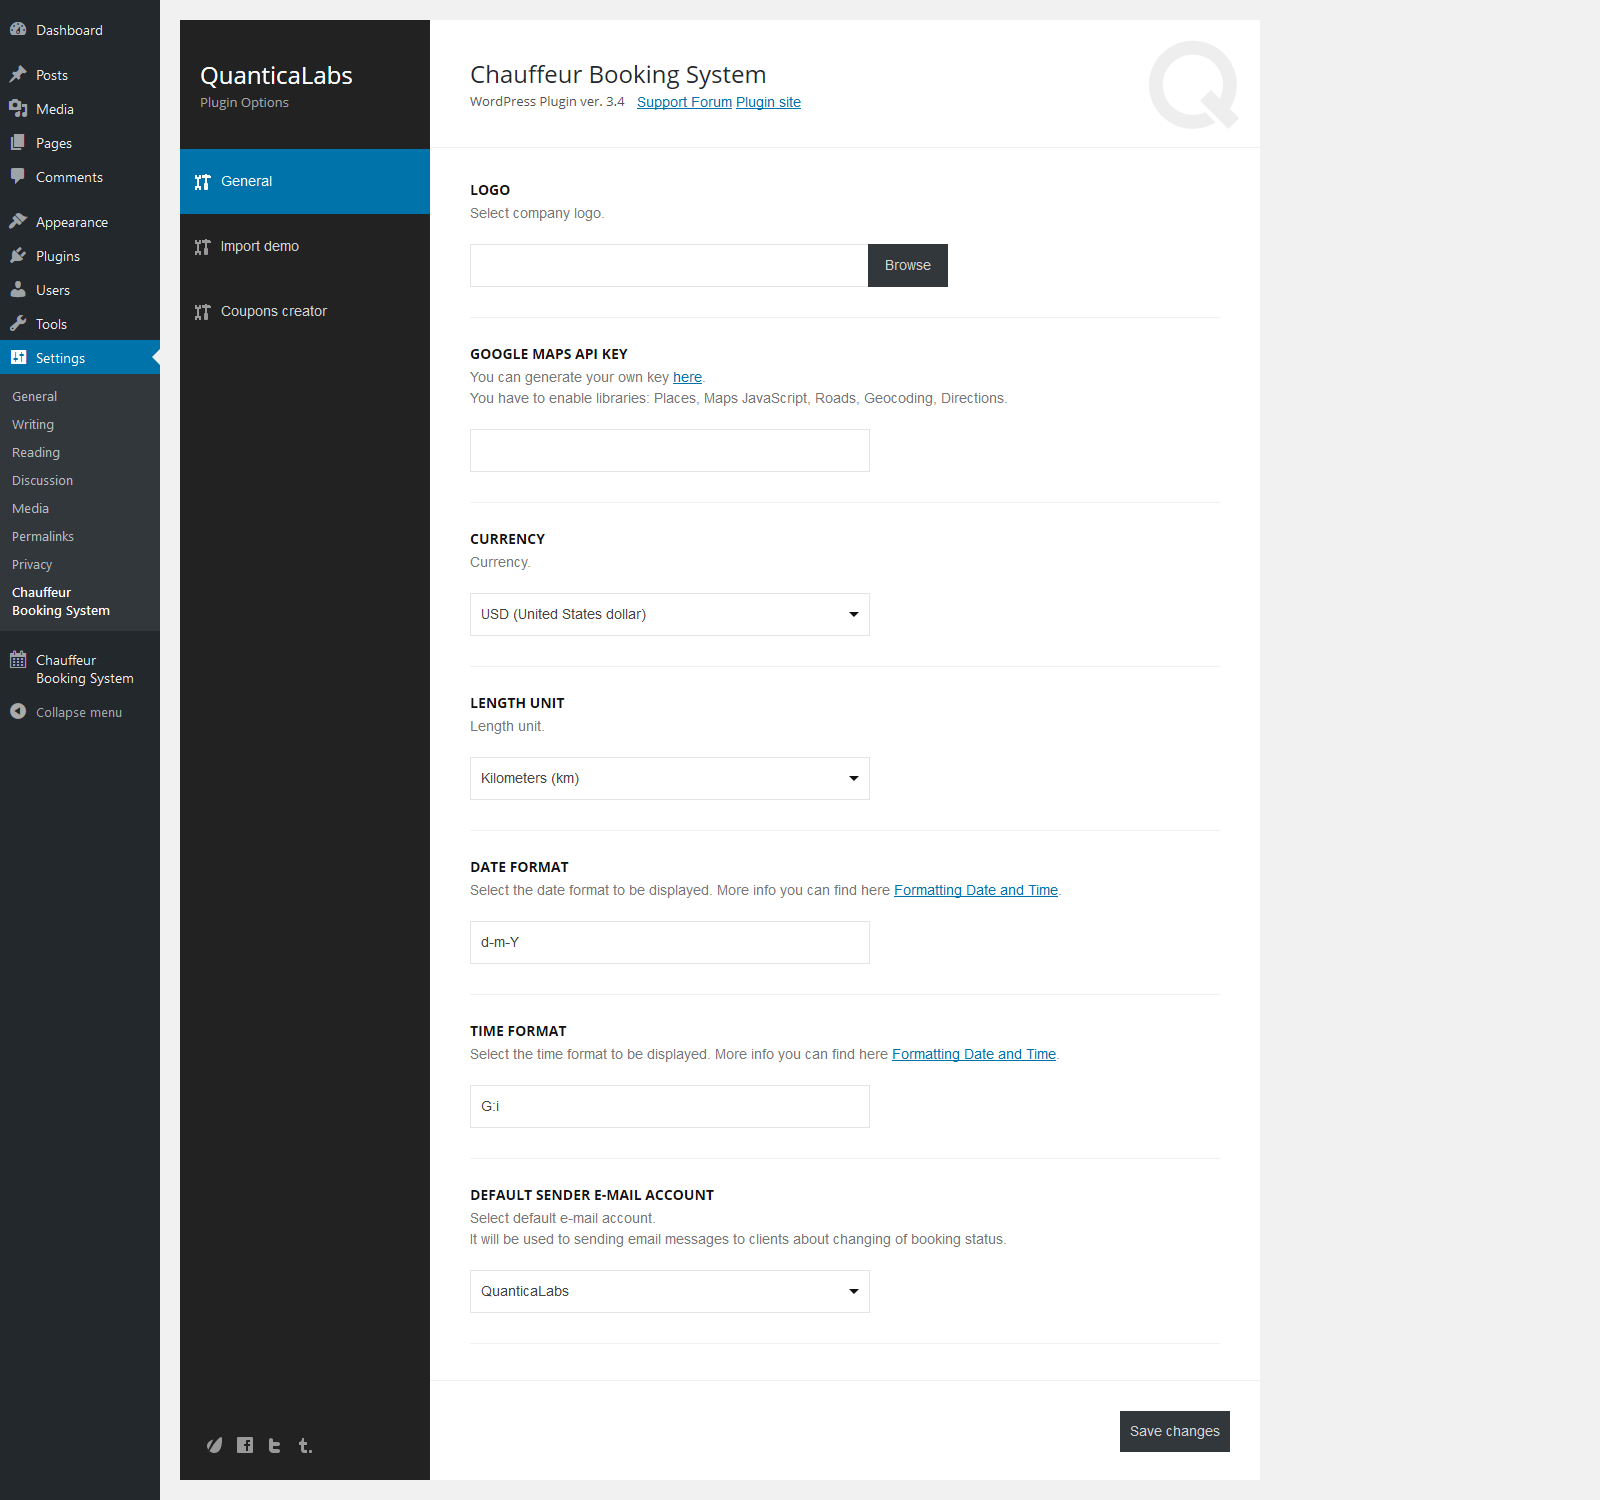Focus the company logo input field
Viewport: 1600px width, 1500px height.
669,265
